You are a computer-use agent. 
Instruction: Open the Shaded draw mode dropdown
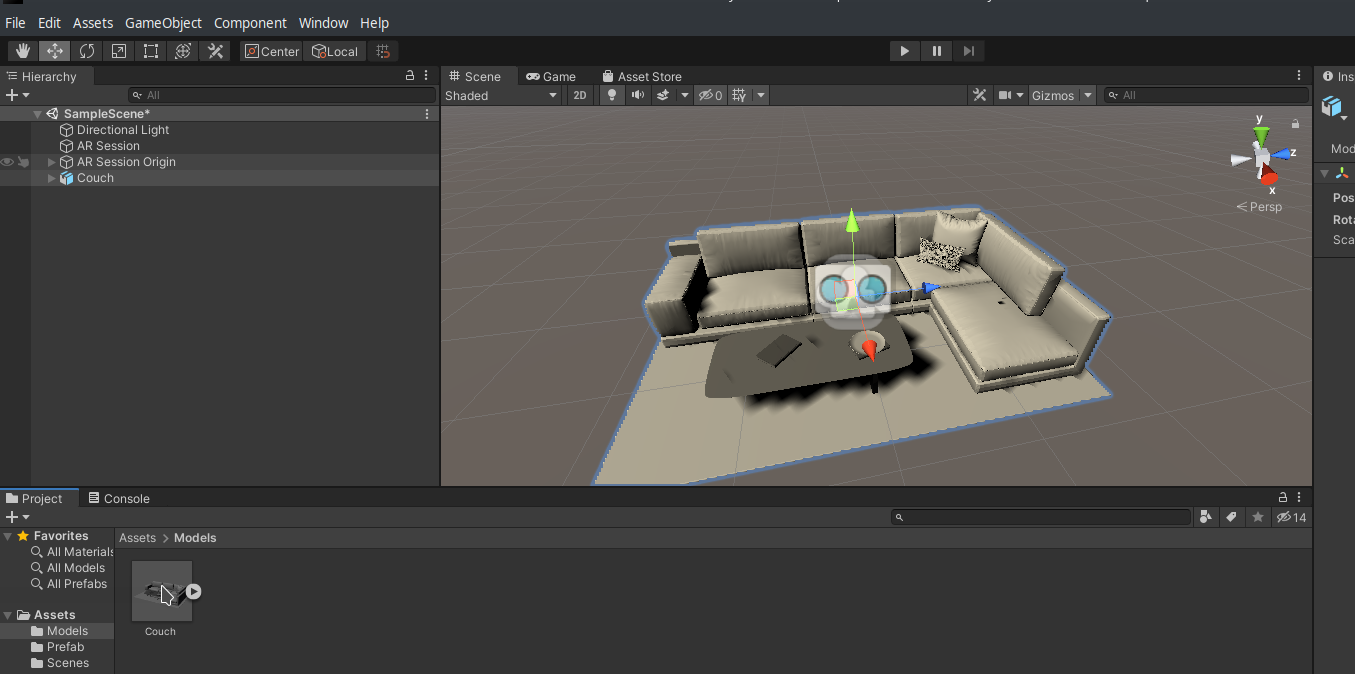coord(500,95)
